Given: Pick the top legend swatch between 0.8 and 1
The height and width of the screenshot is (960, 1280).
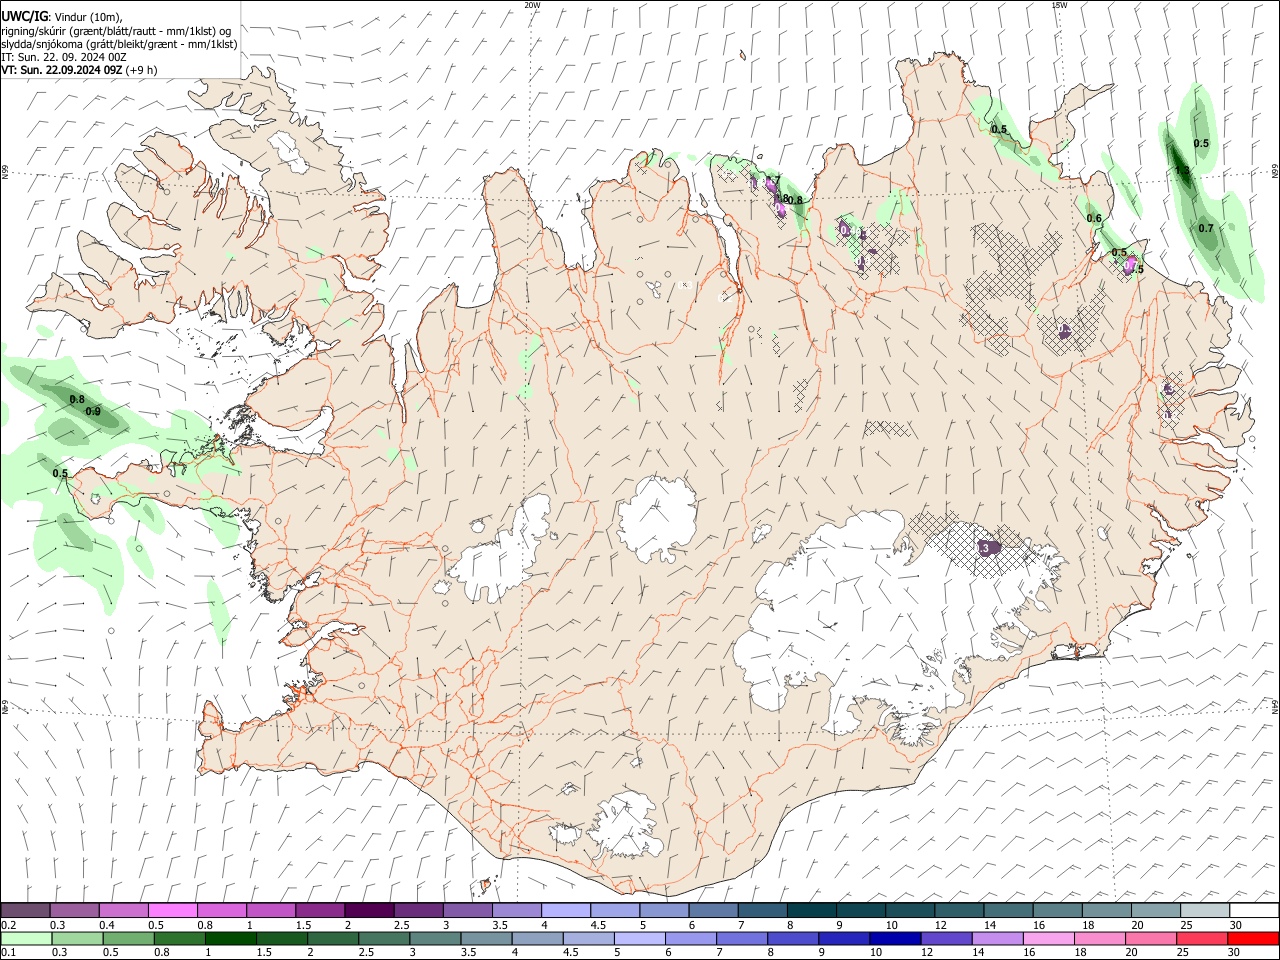Looking at the screenshot, I should click(x=222, y=911).
